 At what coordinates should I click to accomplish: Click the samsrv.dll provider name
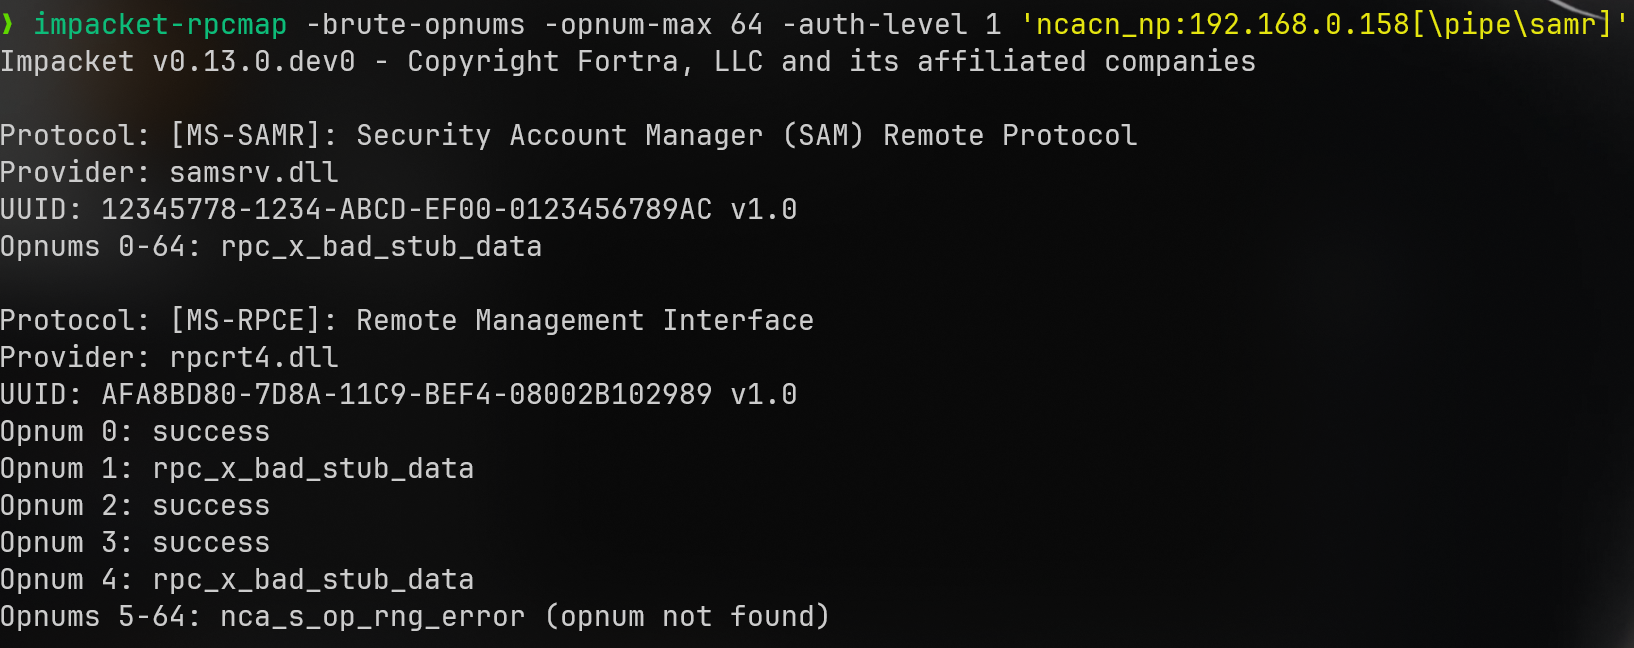[254, 173]
